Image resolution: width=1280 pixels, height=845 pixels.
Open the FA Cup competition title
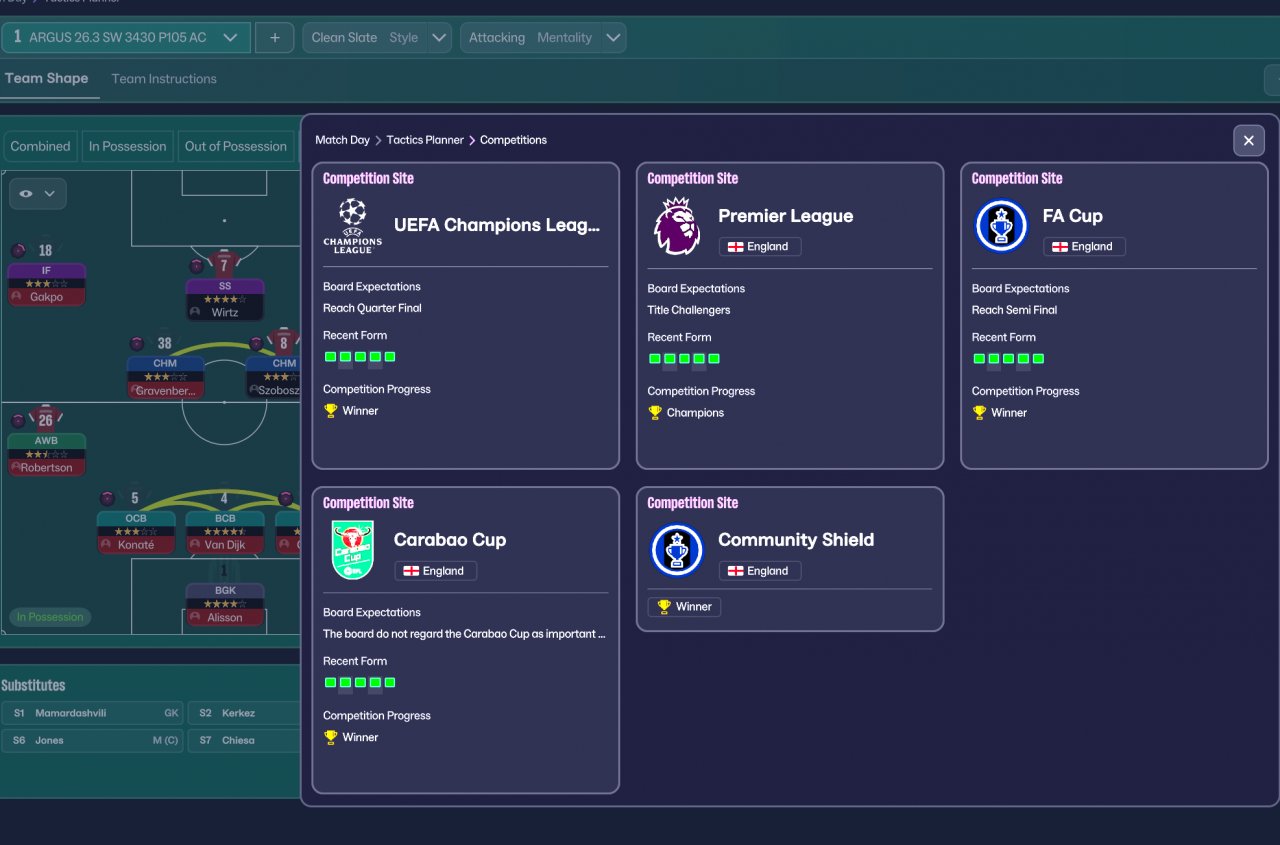[1072, 216]
